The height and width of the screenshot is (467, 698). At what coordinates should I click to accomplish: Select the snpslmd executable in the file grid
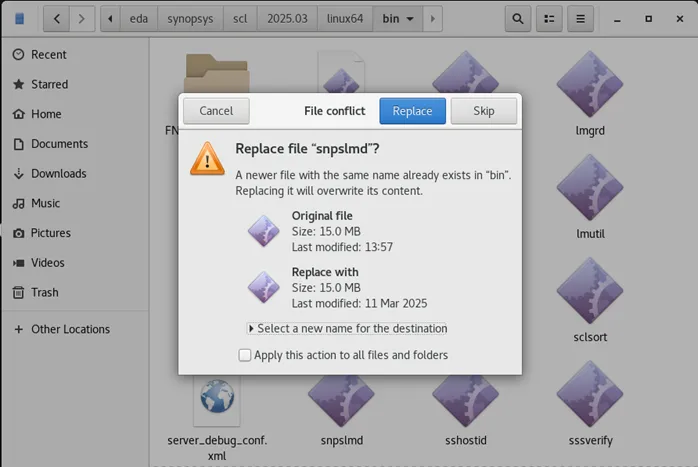(x=341, y=401)
